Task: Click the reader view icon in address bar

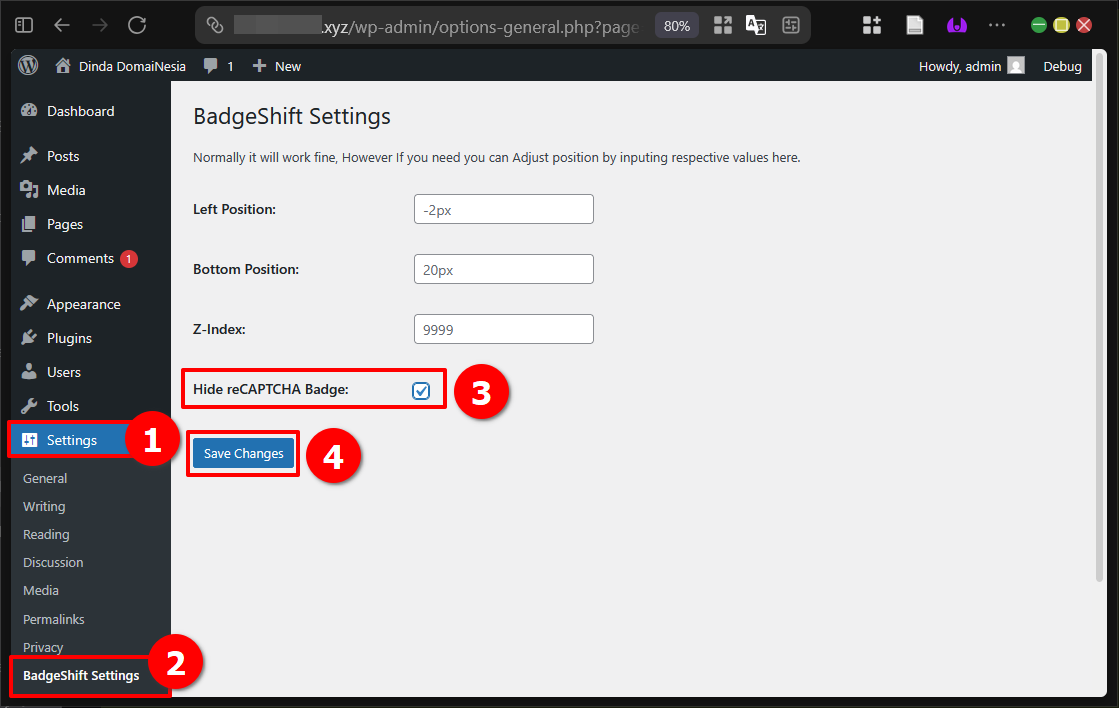Action: (x=791, y=26)
